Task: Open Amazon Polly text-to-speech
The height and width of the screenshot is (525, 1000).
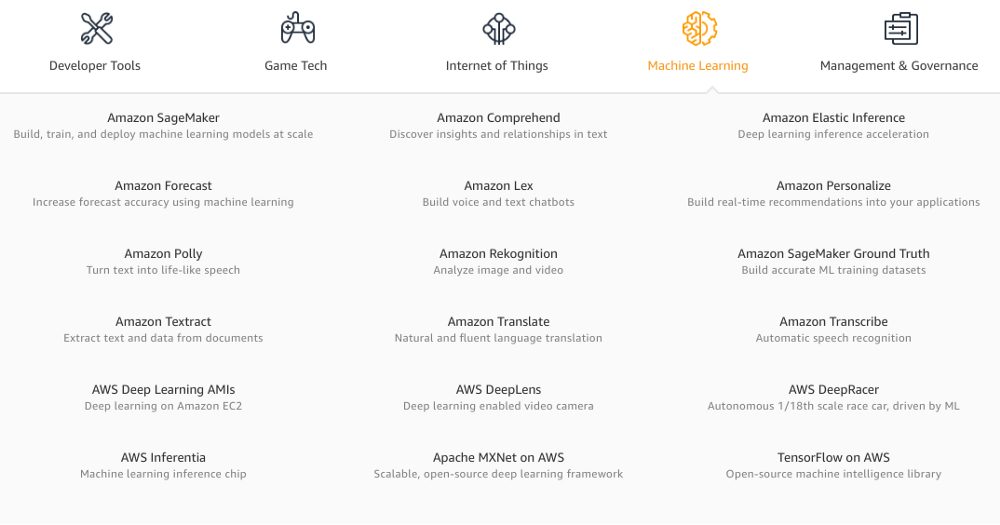Action: [163, 254]
